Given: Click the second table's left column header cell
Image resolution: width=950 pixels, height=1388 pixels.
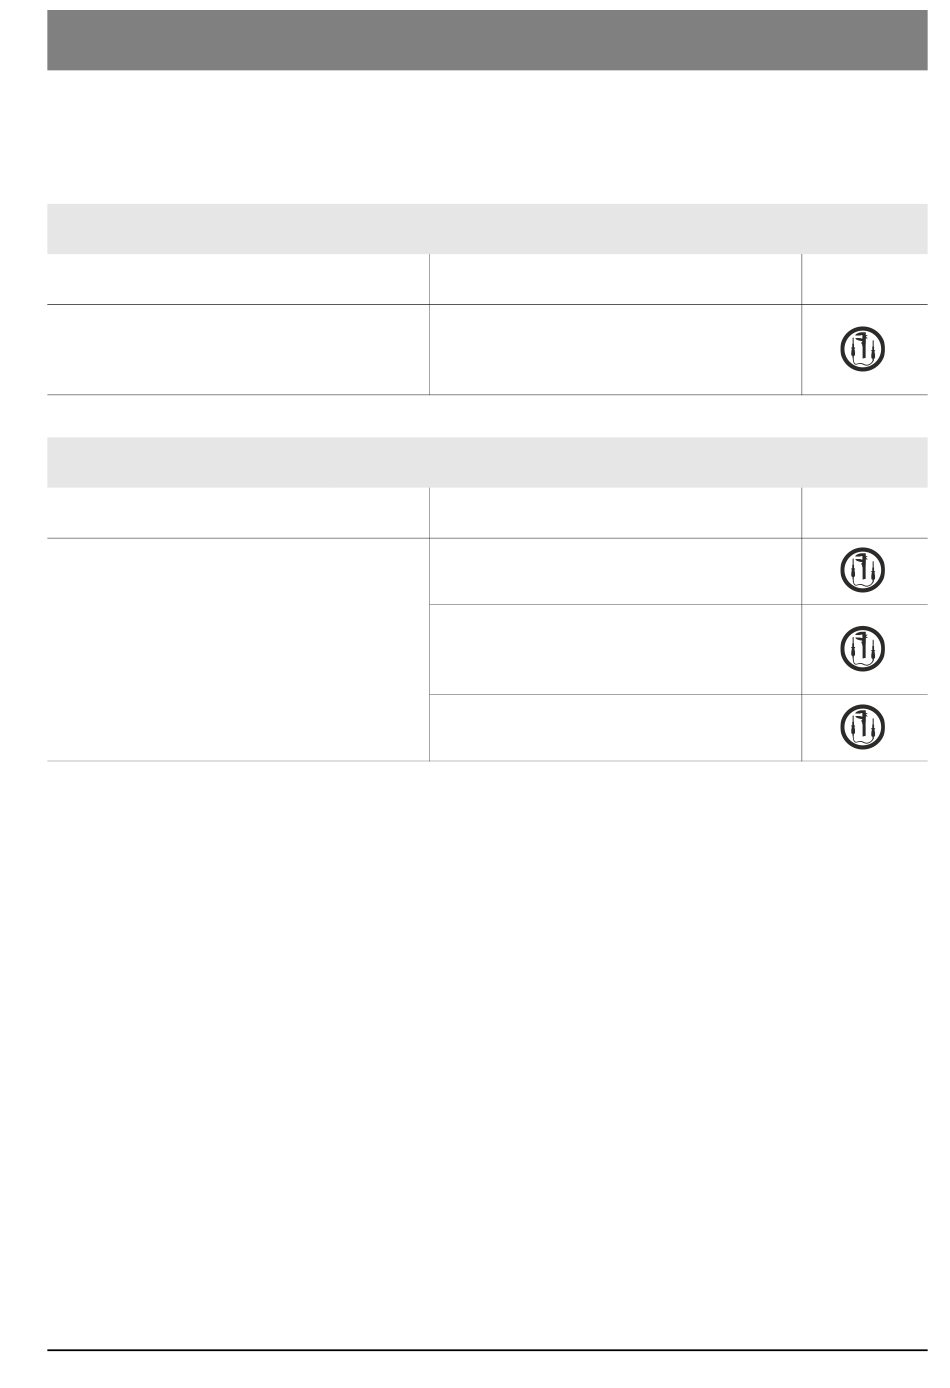Looking at the screenshot, I should point(238,513).
